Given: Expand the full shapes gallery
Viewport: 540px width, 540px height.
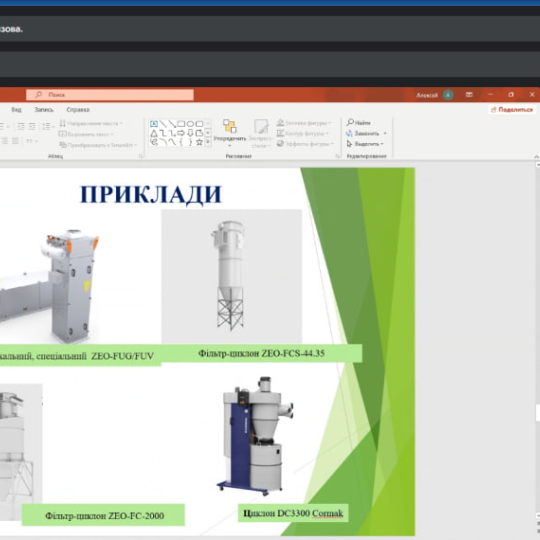Looking at the screenshot, I should [208, 142].
